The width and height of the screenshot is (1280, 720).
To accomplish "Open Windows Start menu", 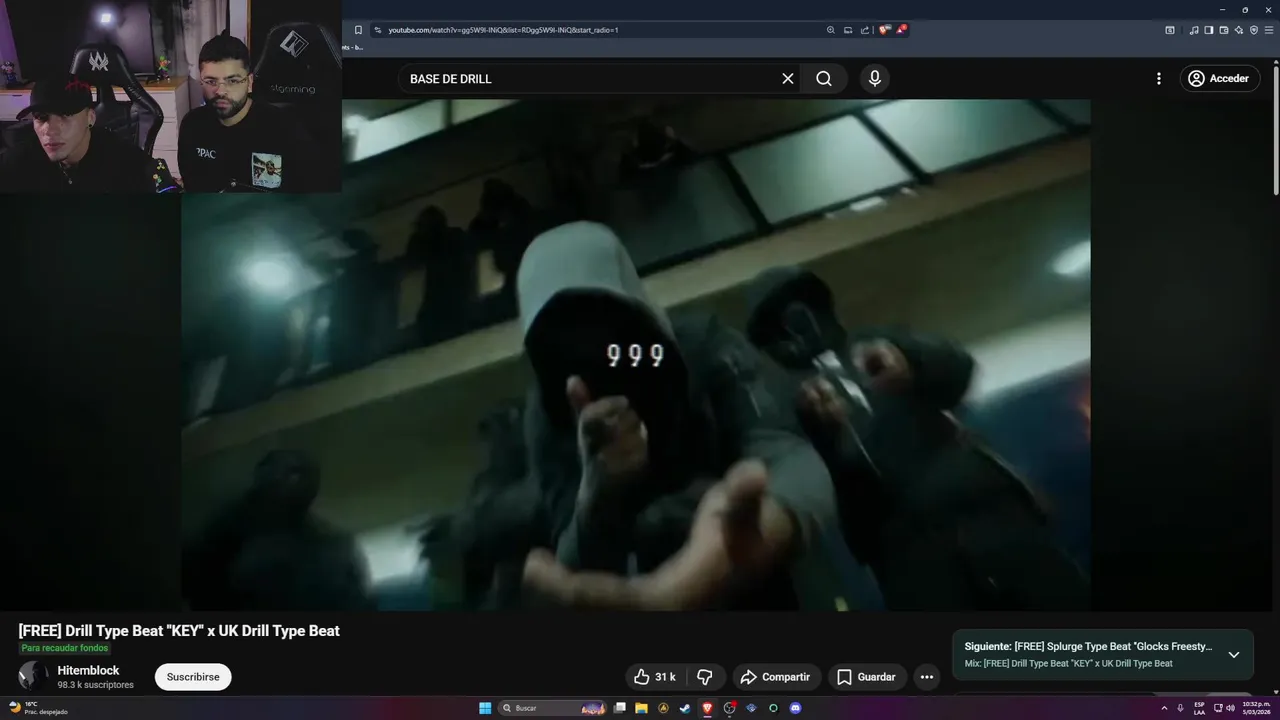I will pos(485,708).
